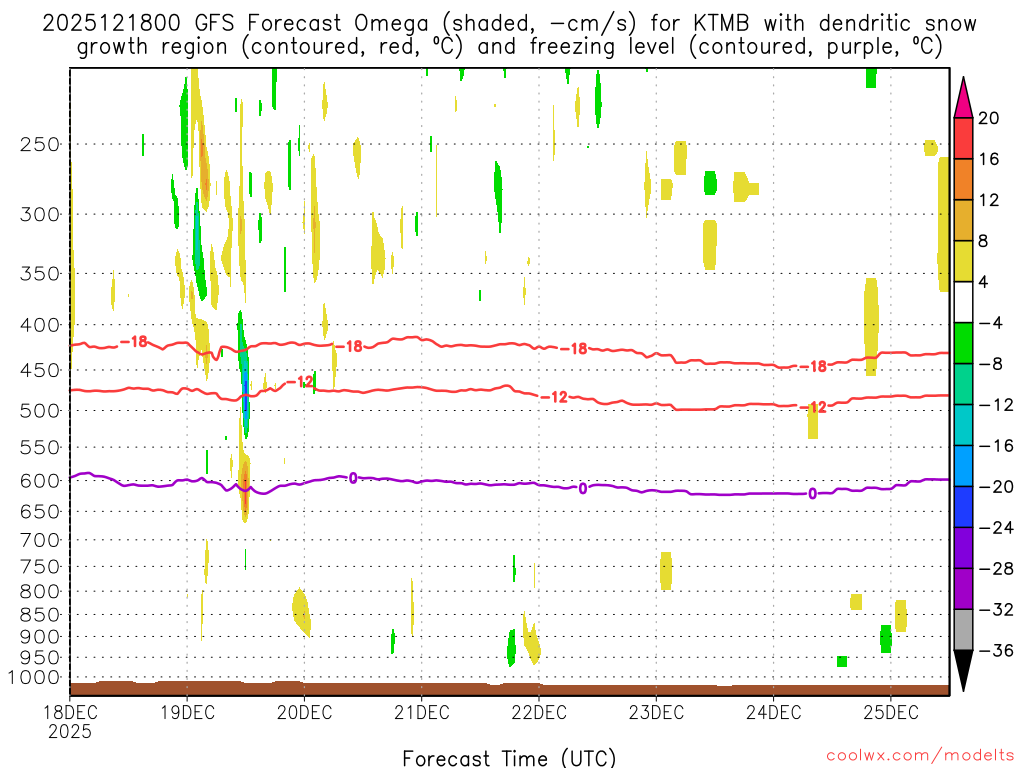Click the chart title starting 2025121800 GFS Forecast
This screenshot has width=1024, height=768.
coord(509,35)
